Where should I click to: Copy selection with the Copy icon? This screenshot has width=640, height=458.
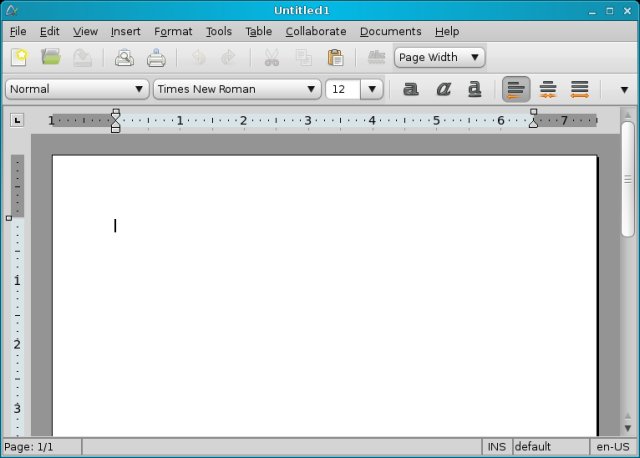coord(304,57)
